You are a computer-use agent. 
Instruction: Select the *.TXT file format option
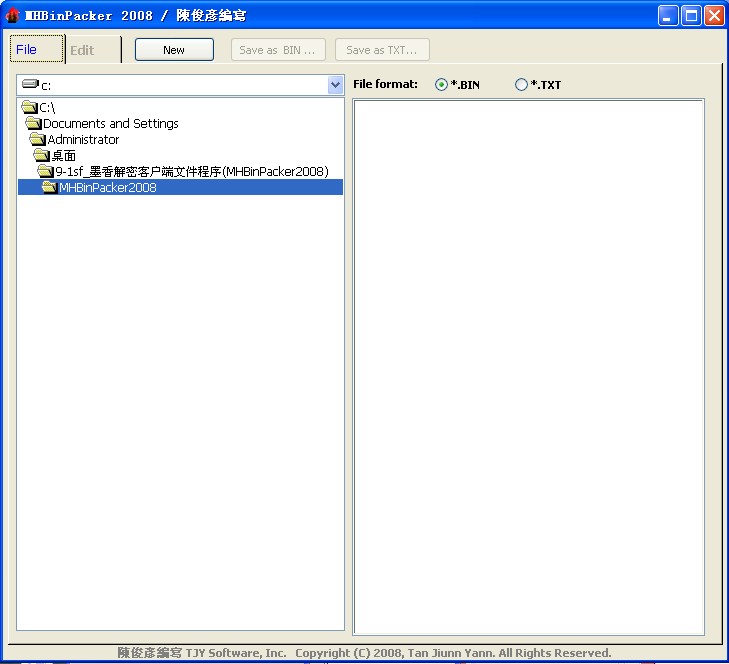click(x=521, y=85)
